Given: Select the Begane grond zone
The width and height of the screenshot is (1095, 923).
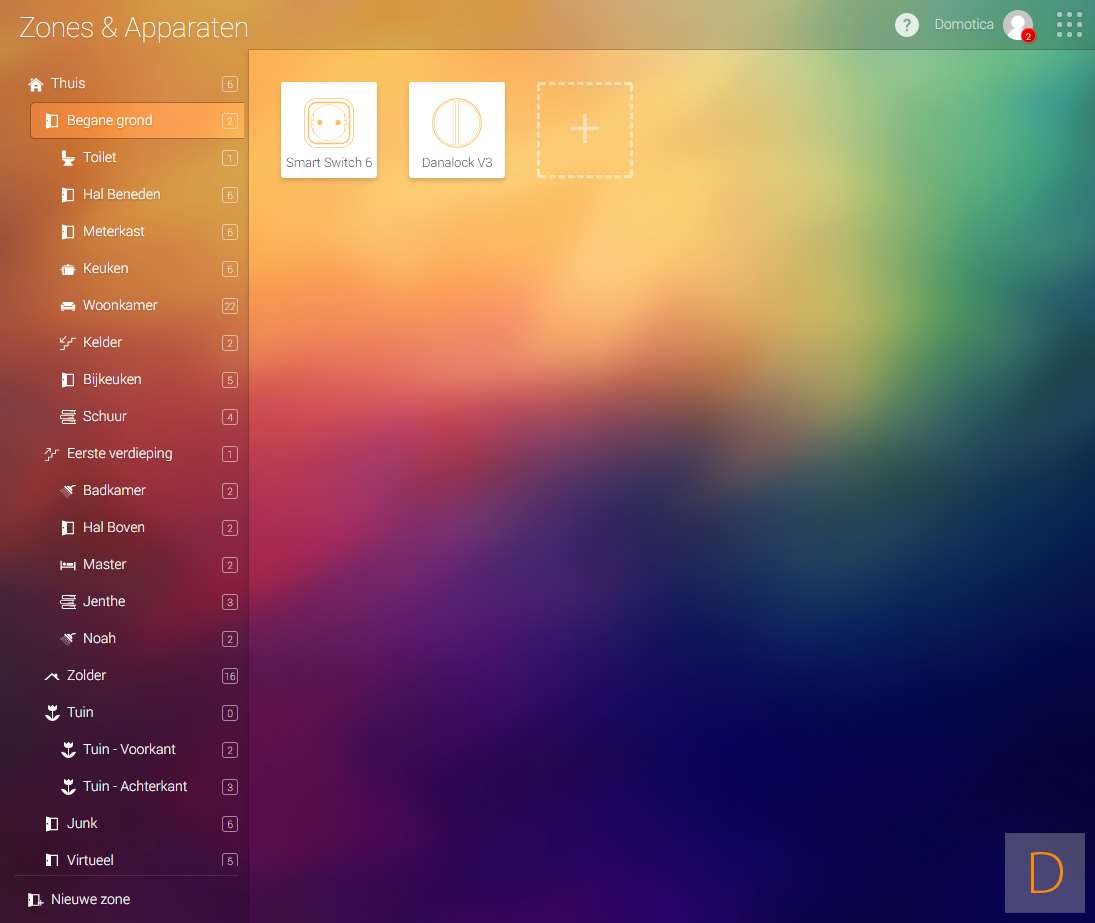Looking at the screenshot, I should (110, 121).
